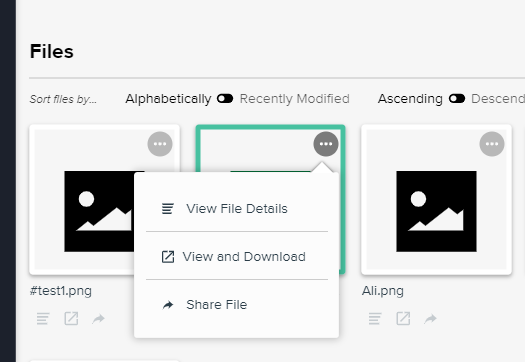This screenshot has width=525, height=362.
Task: Toggle the Ascending/Descending sort order switch
Action: click(457, 99)
